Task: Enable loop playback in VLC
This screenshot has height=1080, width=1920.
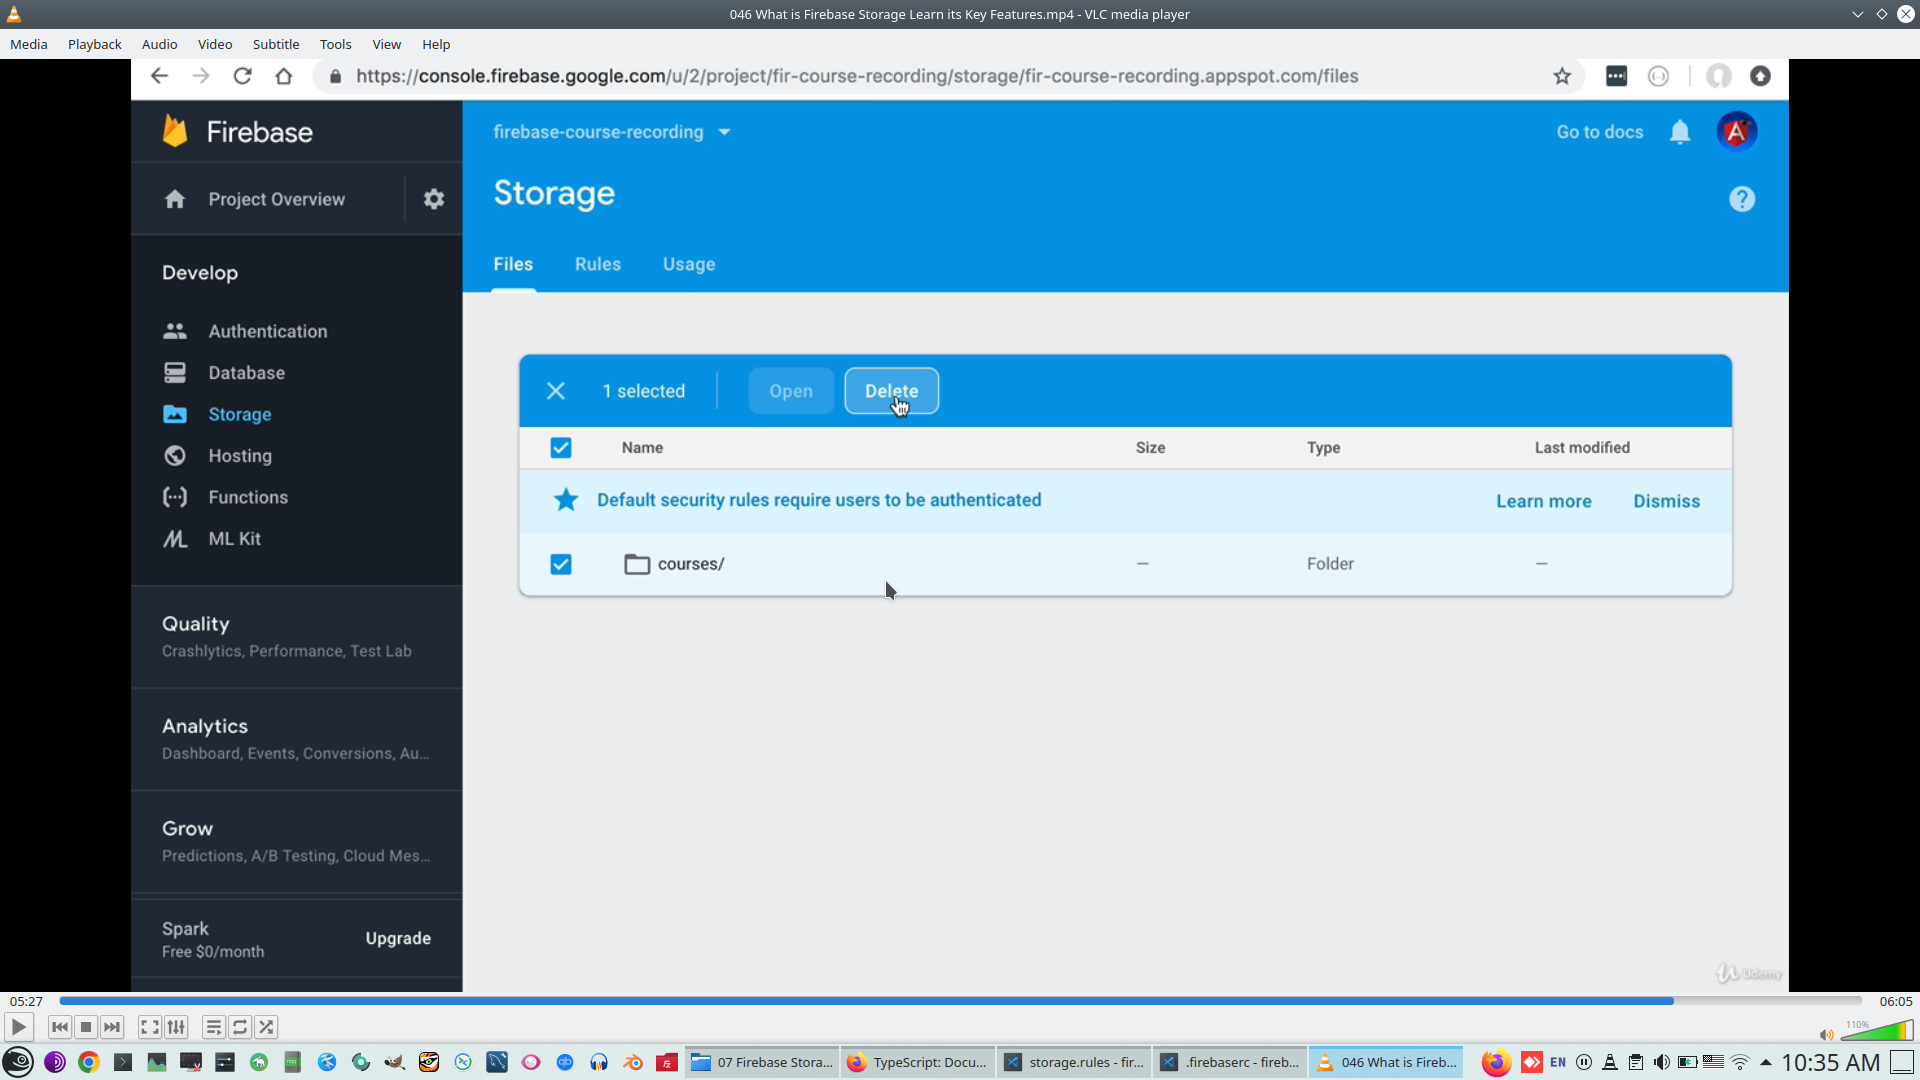Action: (x=240, y=1027)
